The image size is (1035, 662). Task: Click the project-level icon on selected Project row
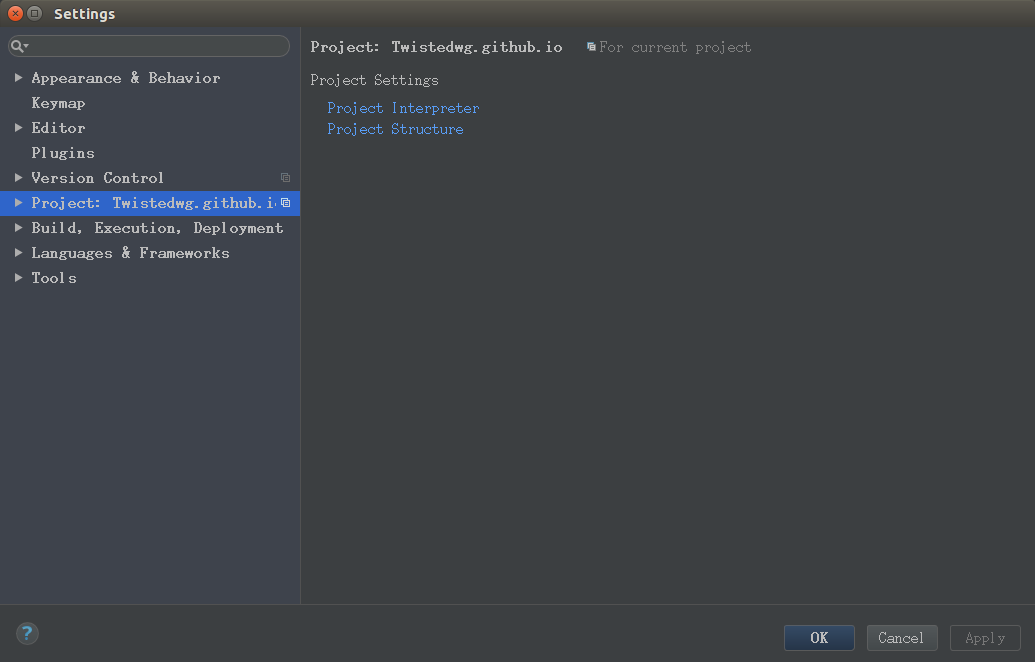(x=285, y=203)
